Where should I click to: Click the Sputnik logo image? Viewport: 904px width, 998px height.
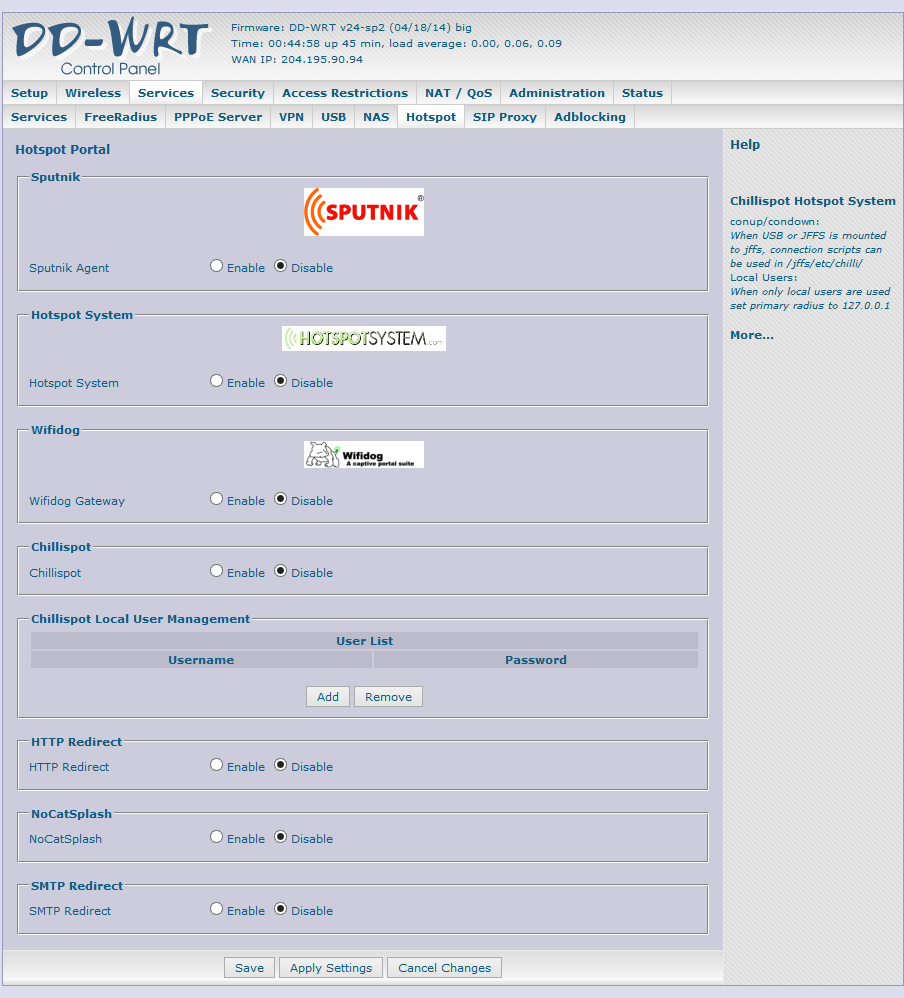363,212
